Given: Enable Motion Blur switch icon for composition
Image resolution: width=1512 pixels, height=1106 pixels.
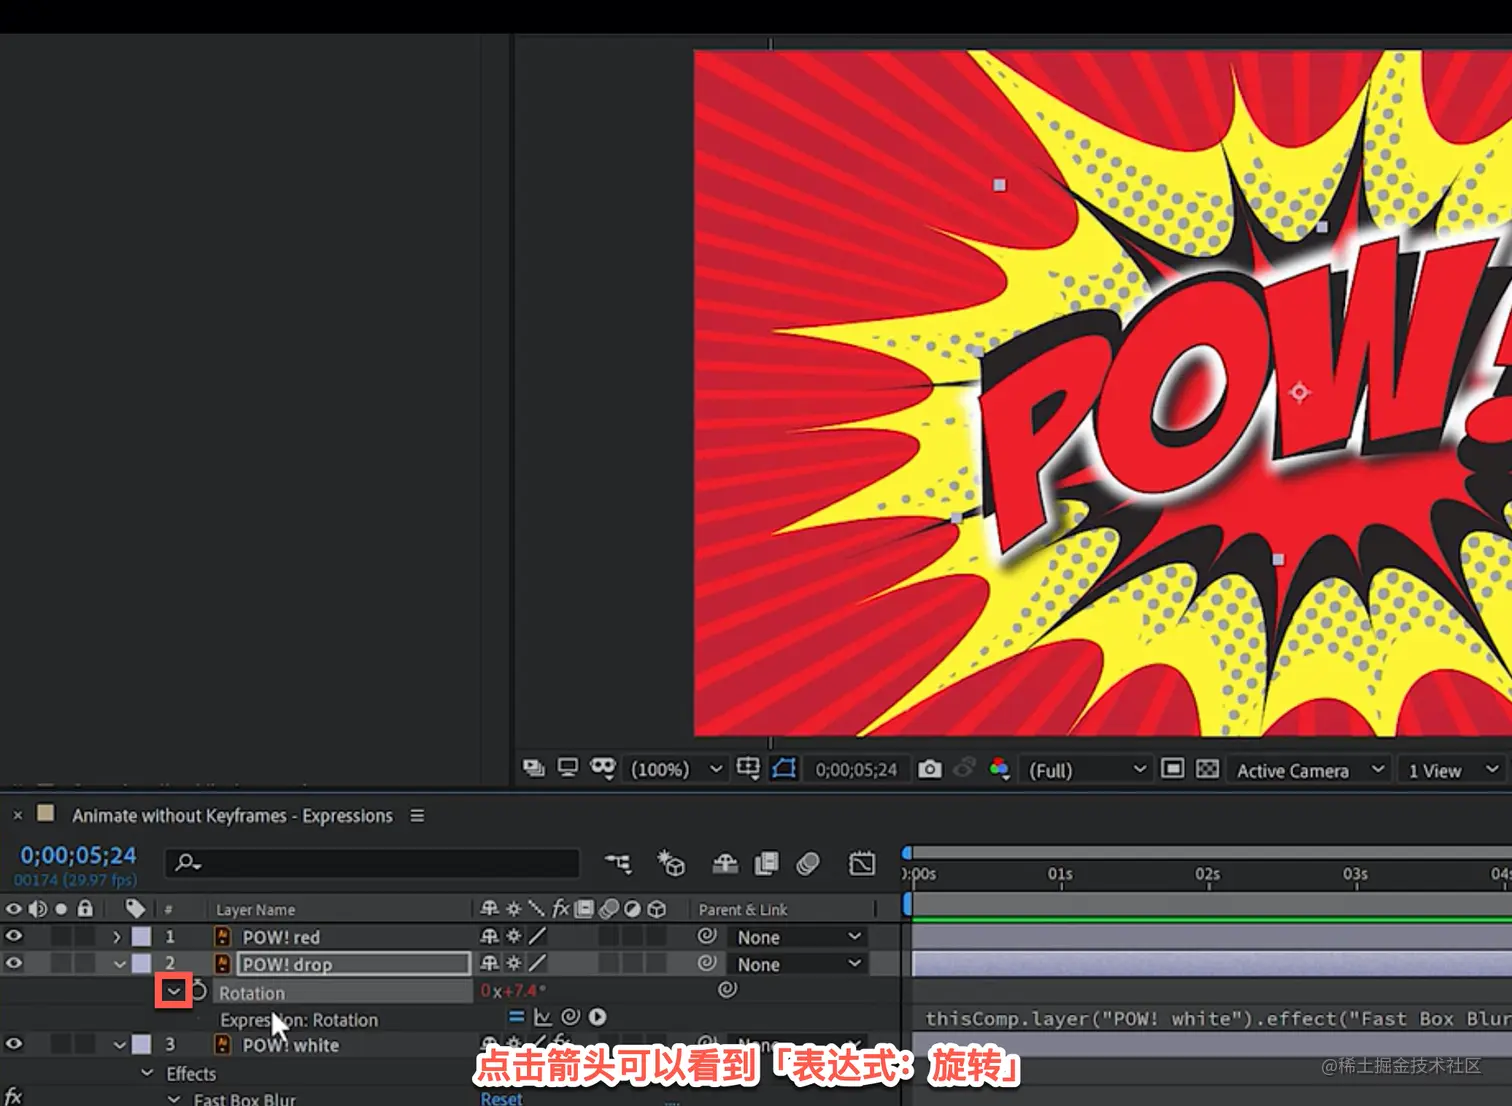Looking at the screenshot, I should [x=808, y=863].
